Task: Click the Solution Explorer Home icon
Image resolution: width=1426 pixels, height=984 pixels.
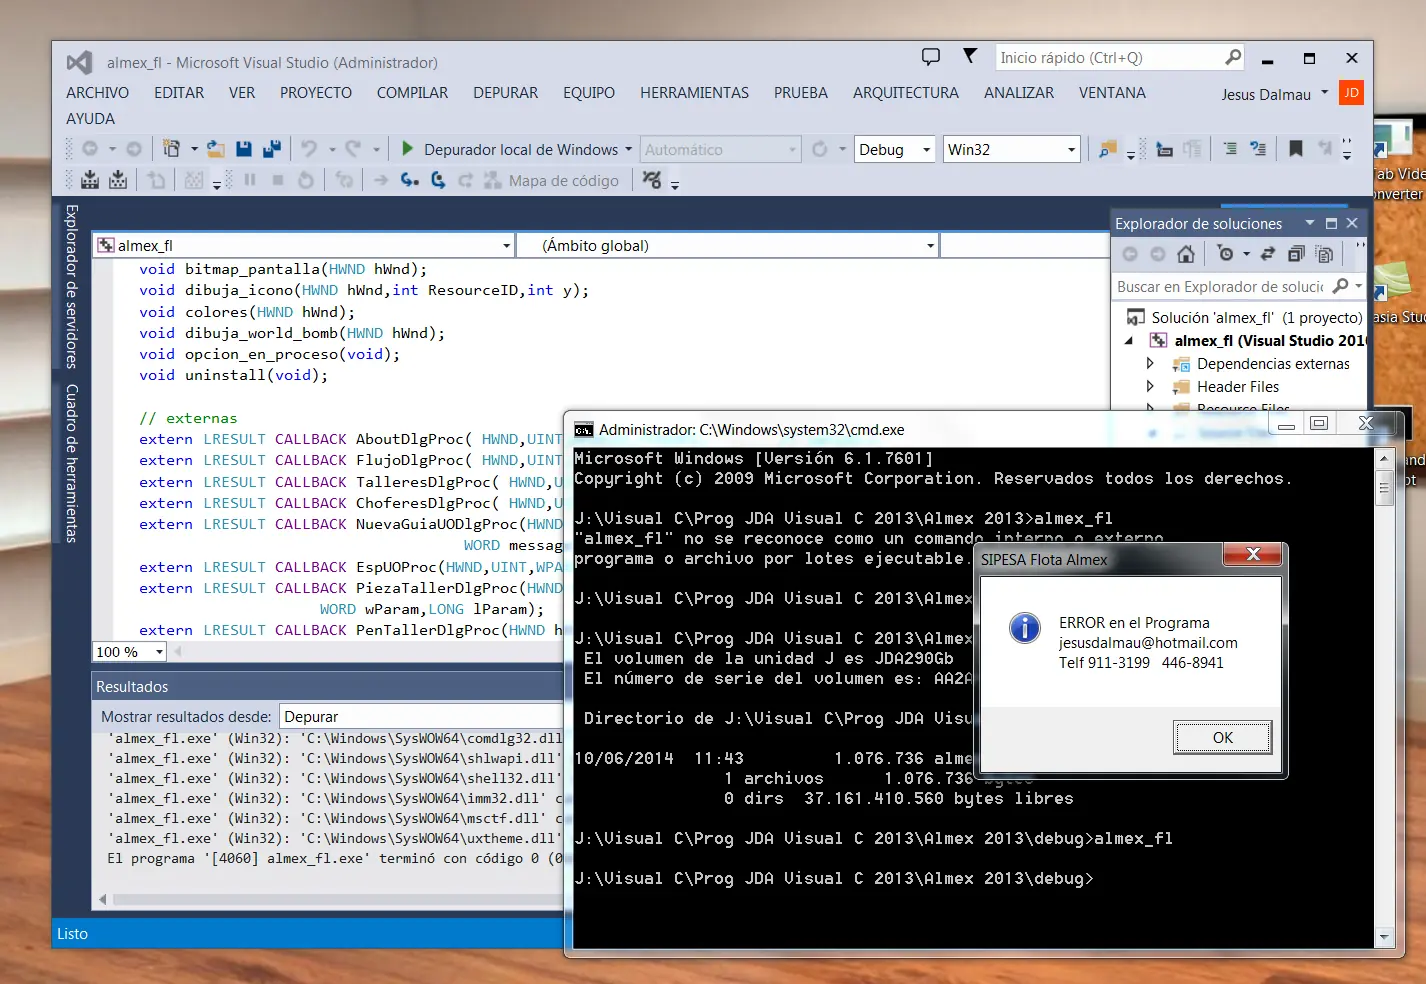Action: tap(1186, 254)
